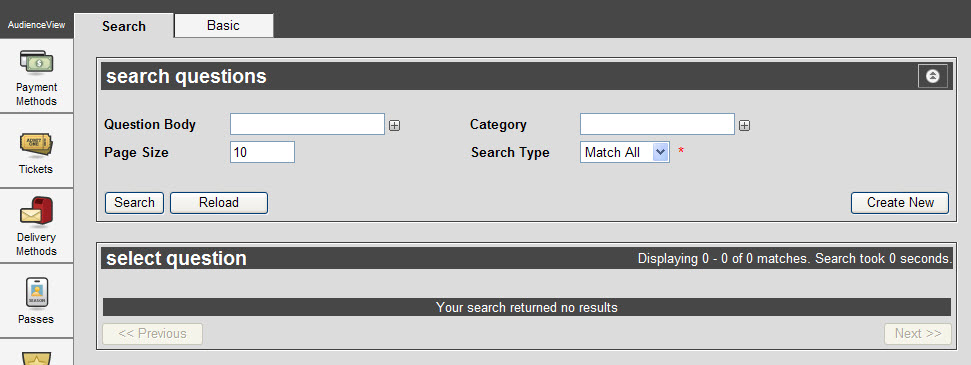Click the plus icon beside Question Body

[x=394, y=126]
